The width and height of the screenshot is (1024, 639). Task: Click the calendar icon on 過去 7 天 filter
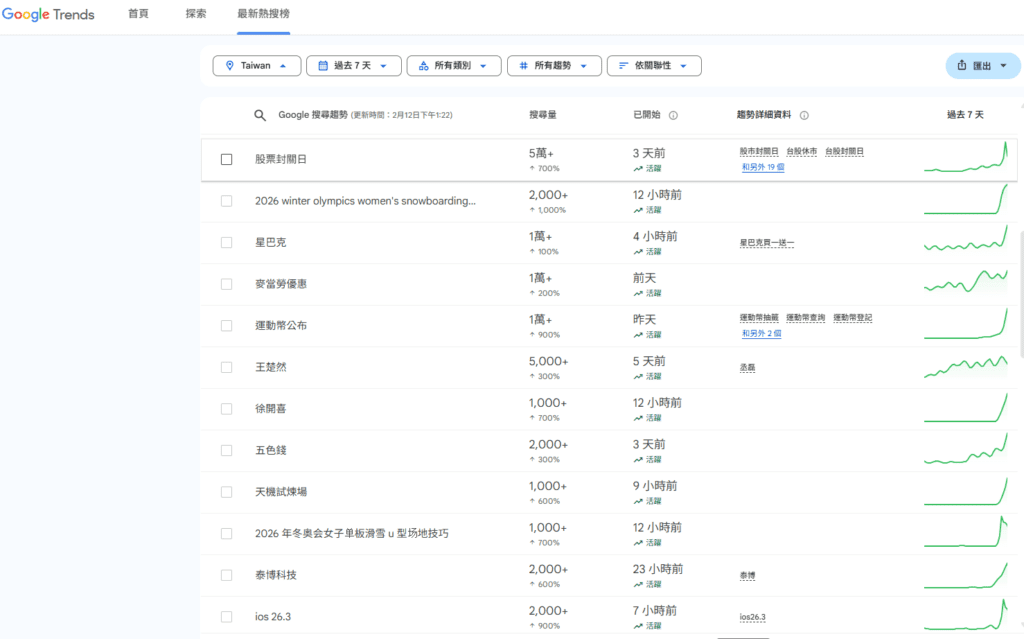point(323,65)
